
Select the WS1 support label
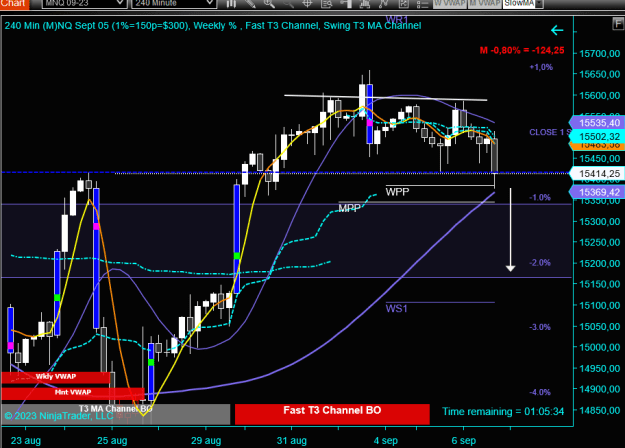coord(396,308)
